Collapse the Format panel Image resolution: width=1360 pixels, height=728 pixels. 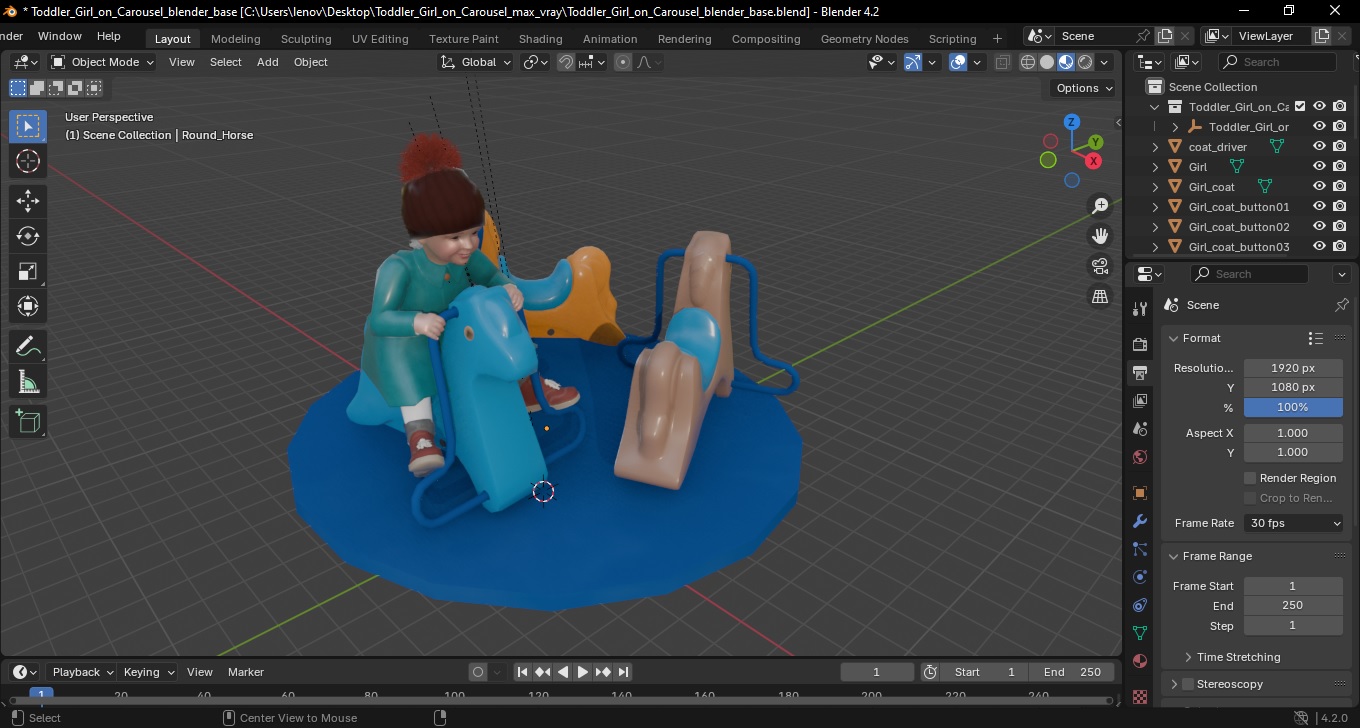[1175, 338]
